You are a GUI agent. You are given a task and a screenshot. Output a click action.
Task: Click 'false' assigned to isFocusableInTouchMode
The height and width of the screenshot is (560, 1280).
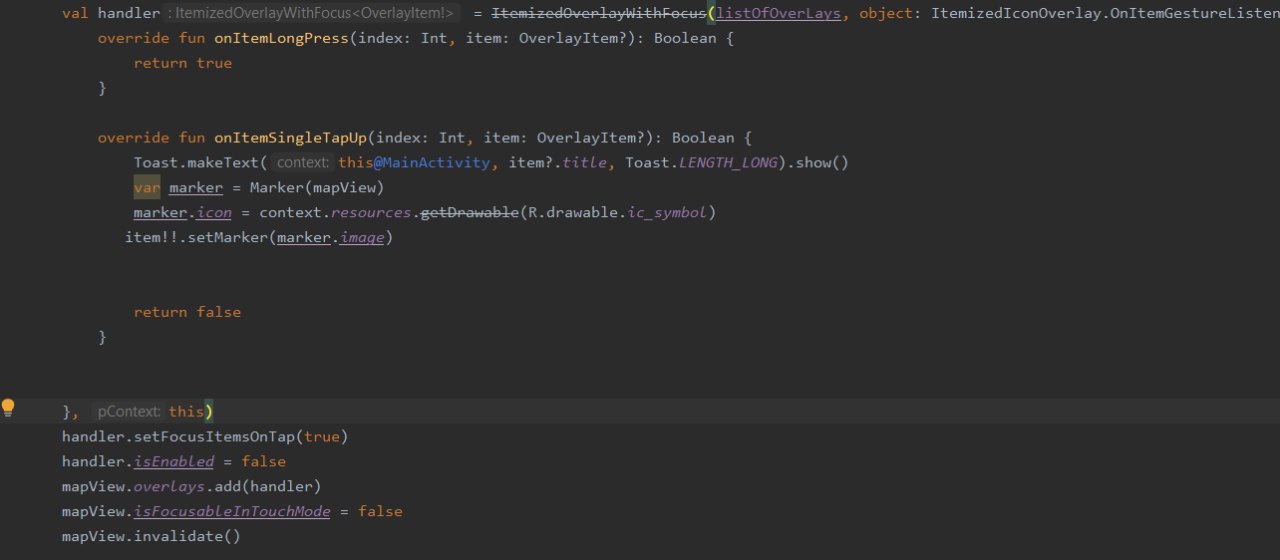(380, 512)
